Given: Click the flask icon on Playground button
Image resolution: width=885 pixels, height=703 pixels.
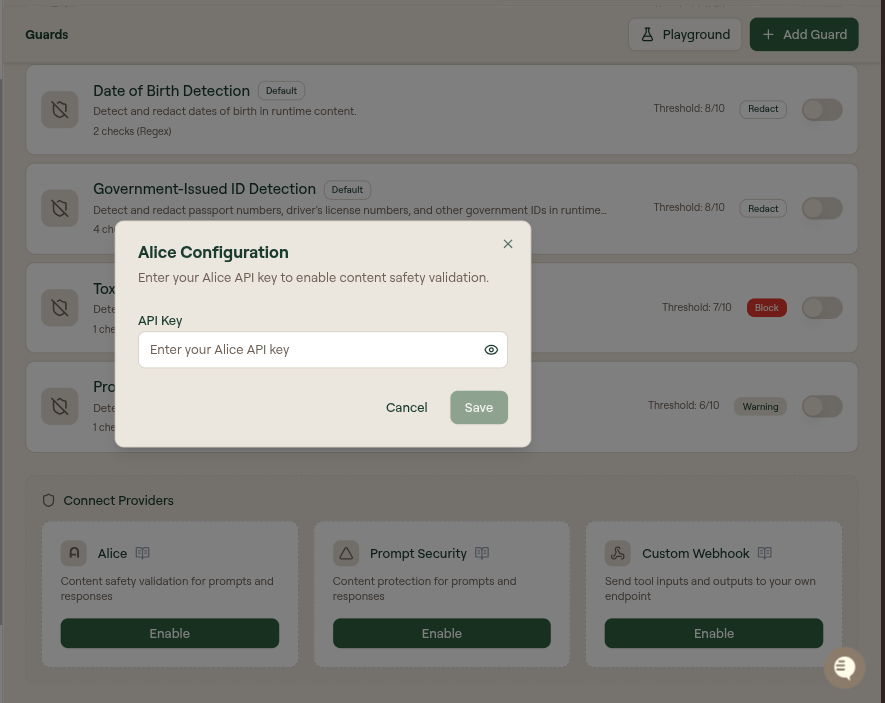Looking at the screenshot, I should click(647, 34).
